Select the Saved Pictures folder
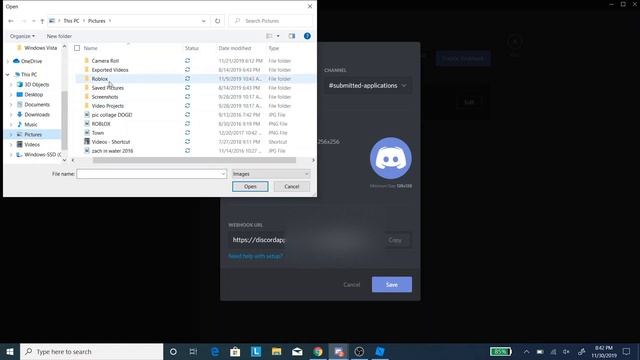This screenshot has width=640, height=360. [107, 88]
